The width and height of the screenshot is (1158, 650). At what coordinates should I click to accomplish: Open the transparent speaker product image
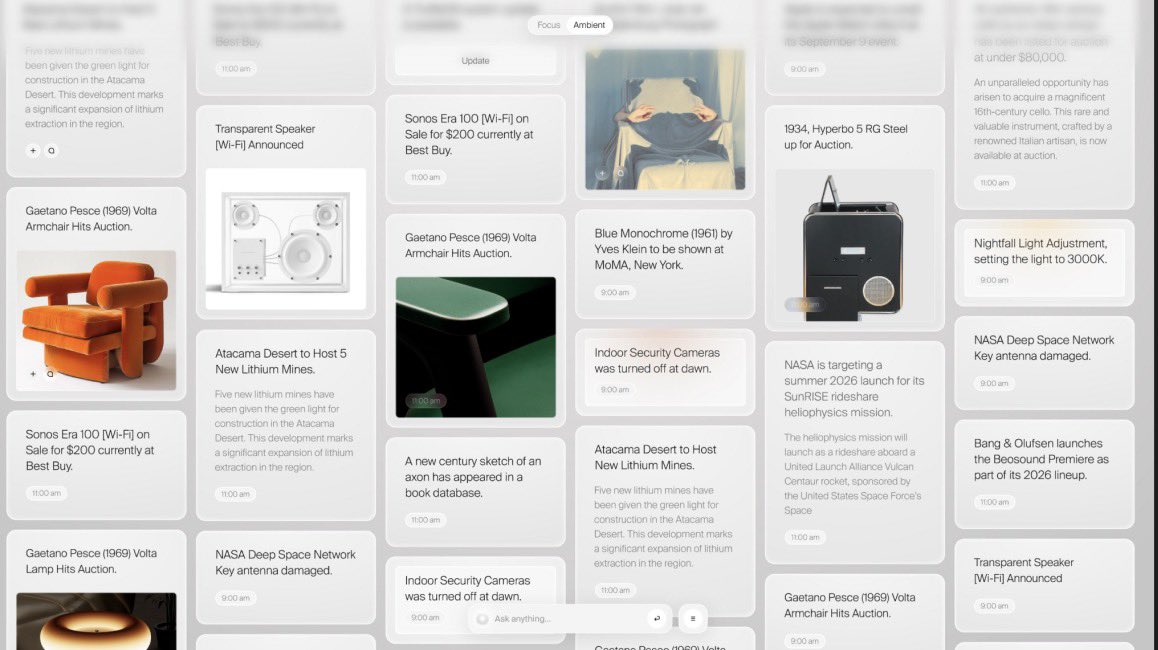tap(286, 239)
